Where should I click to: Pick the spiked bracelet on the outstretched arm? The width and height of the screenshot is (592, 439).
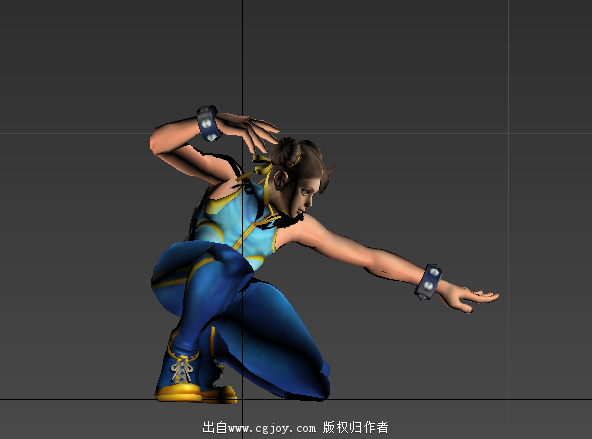[428, 282]
